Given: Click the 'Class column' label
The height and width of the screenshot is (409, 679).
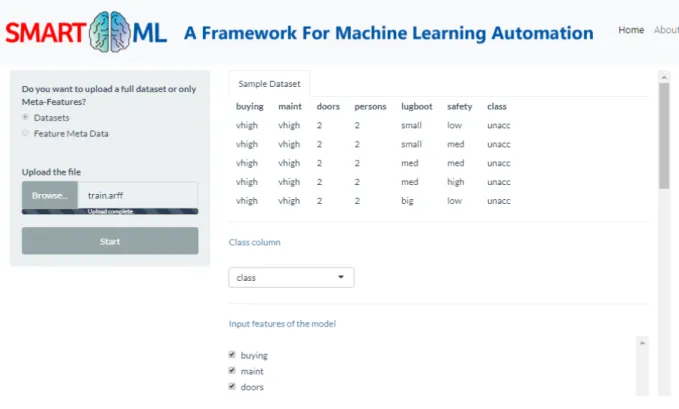Looking at the screenshot, I should click(x=254, y=242).
